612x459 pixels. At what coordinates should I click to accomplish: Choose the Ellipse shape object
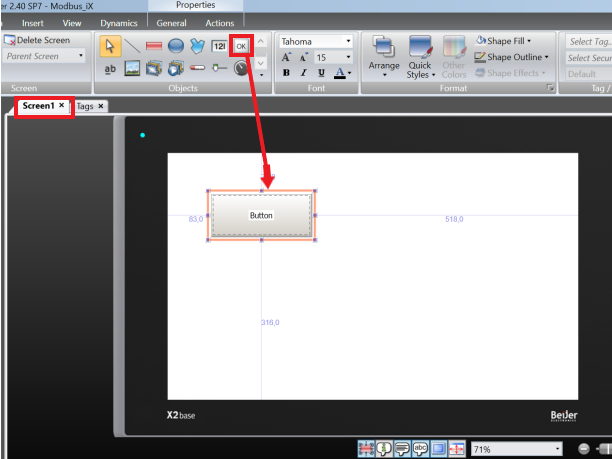[x=175, y=45]
